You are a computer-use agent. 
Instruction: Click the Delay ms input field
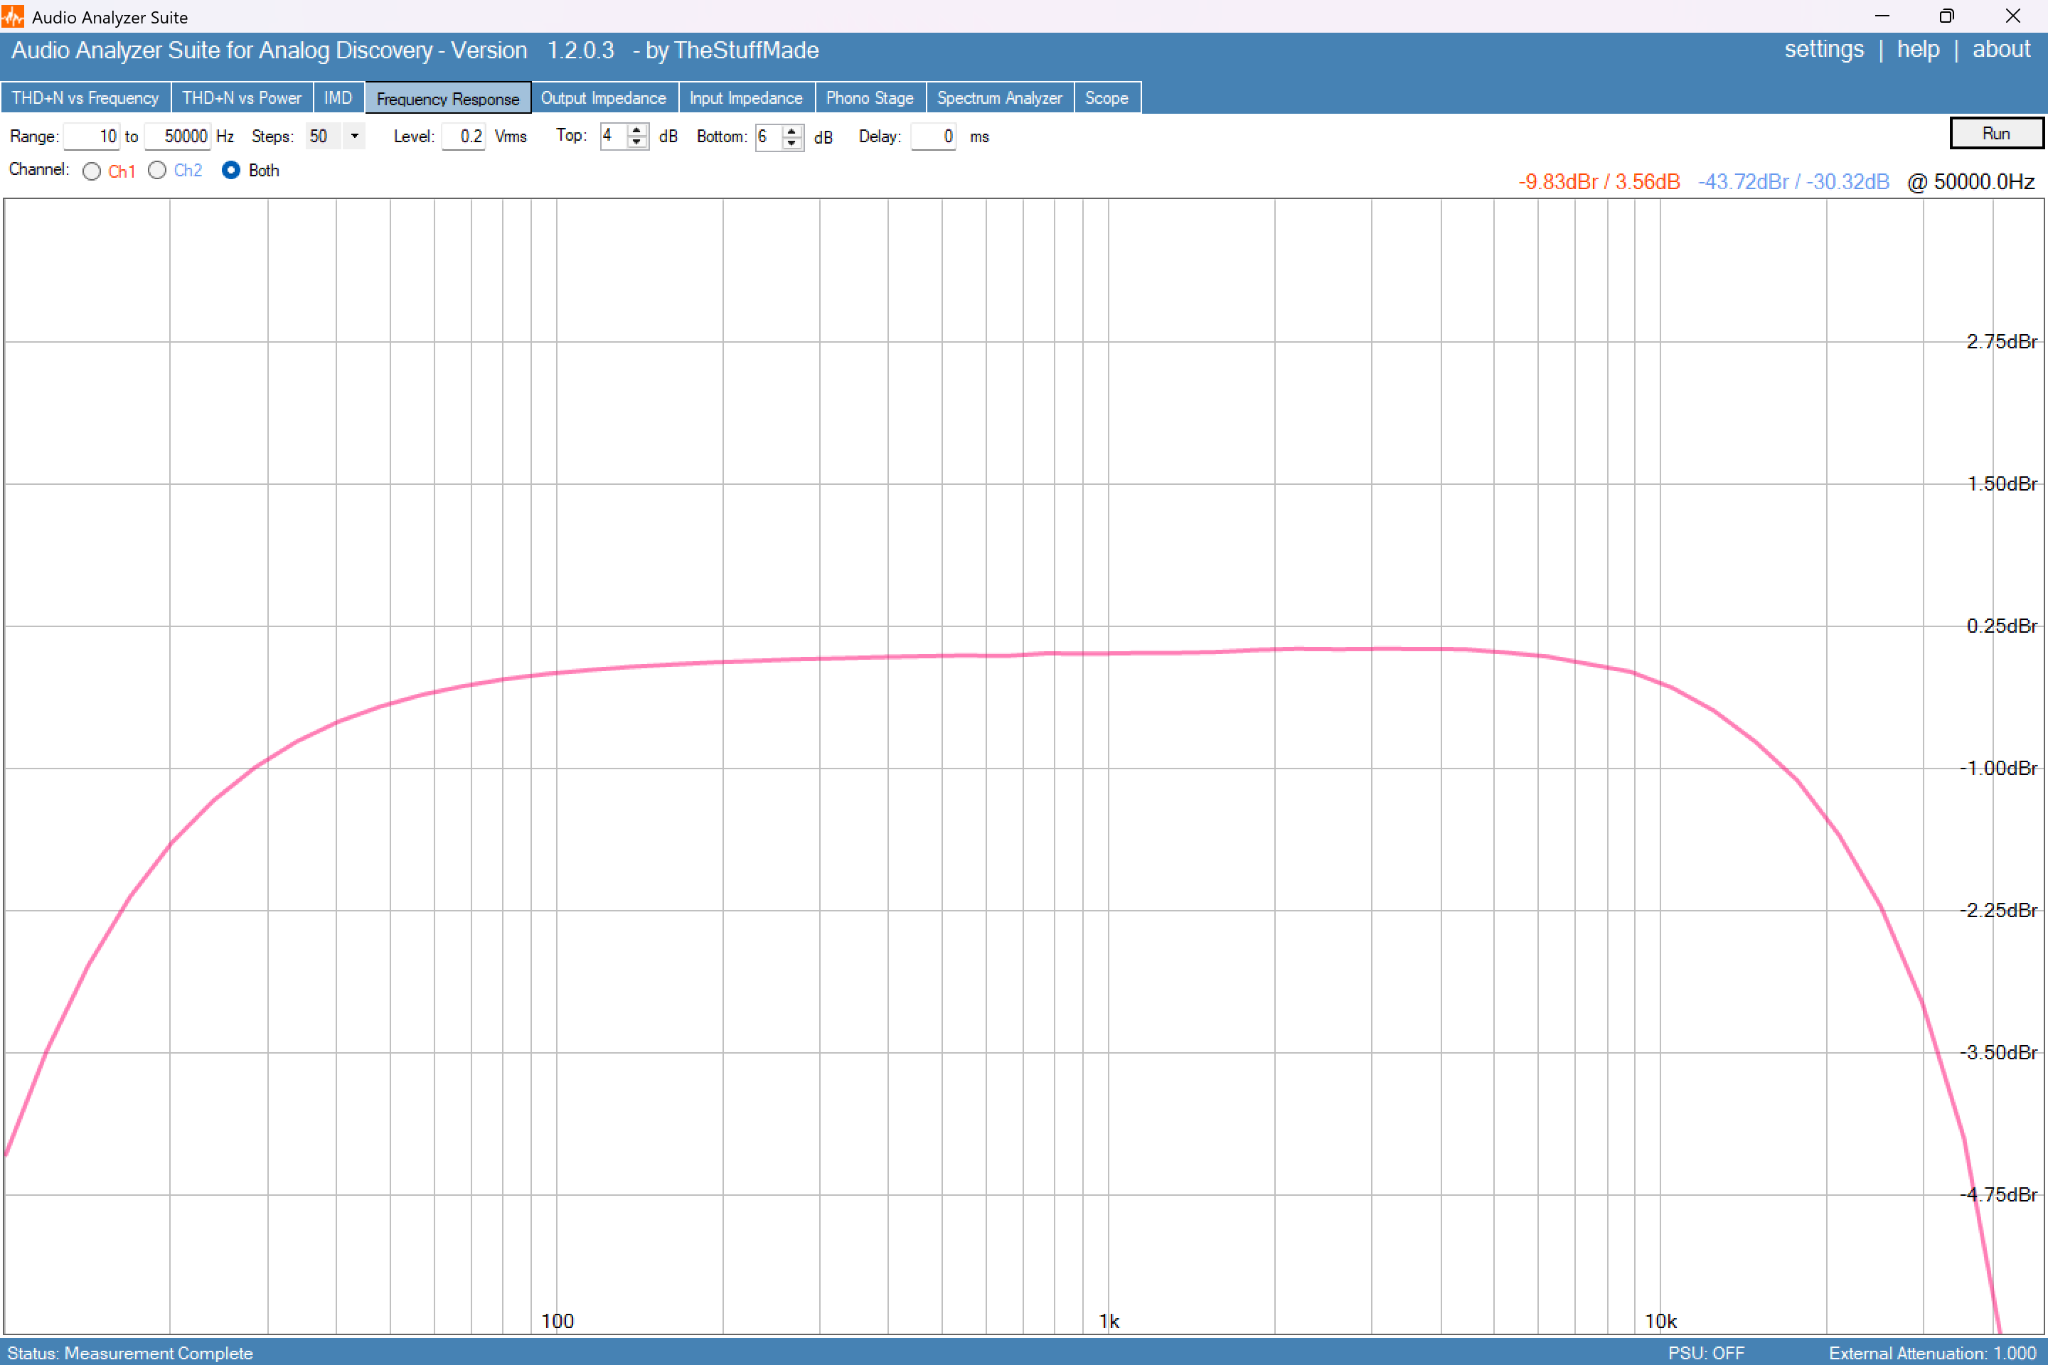click(934, 136)
